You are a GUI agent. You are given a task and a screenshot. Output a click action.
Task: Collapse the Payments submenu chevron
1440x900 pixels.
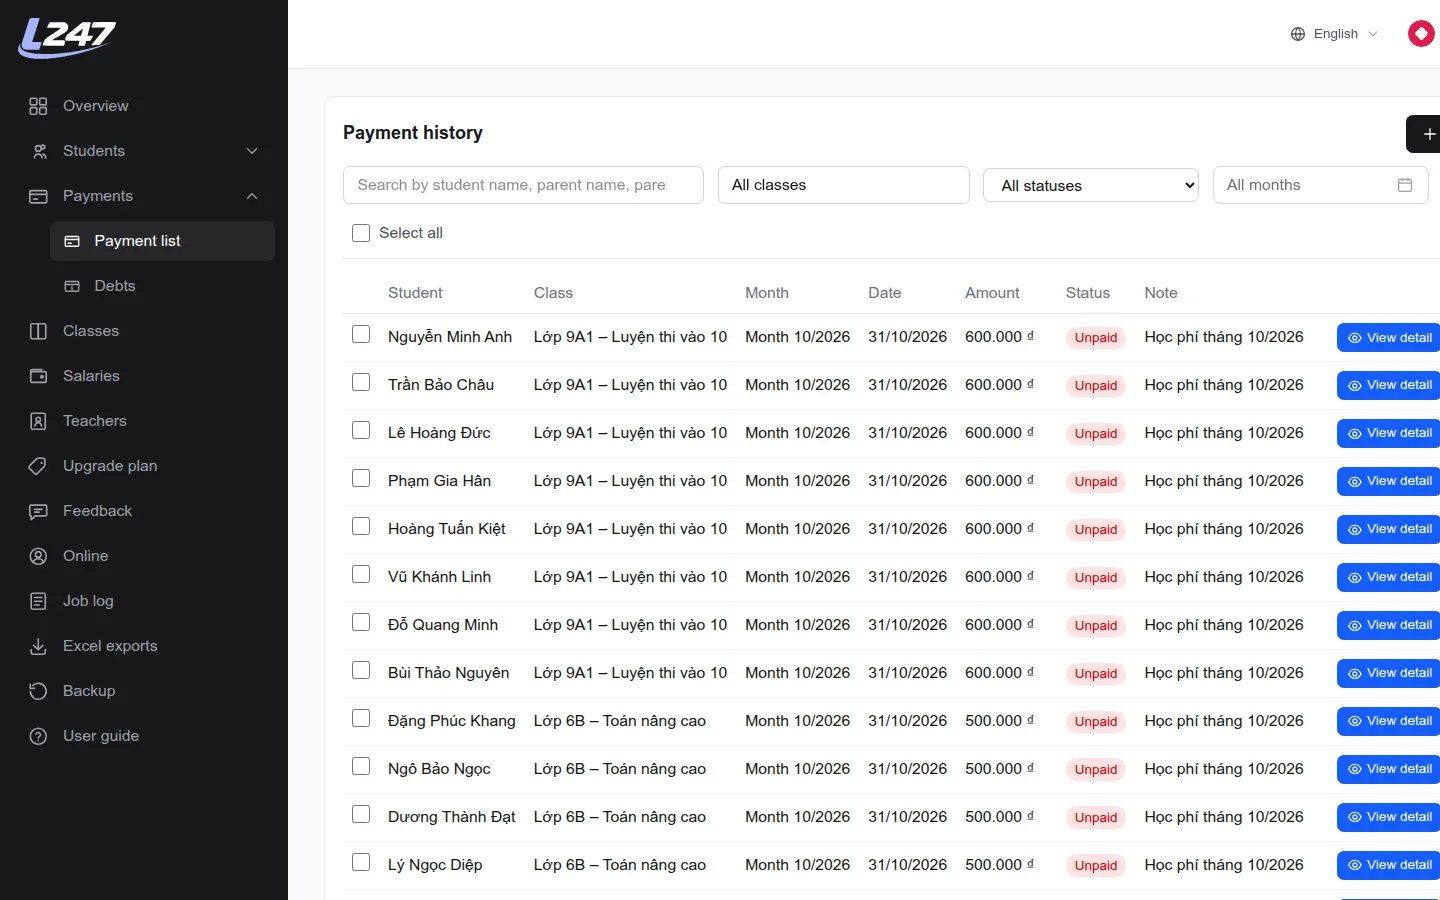pyautogui.click(x=252, y=196)
